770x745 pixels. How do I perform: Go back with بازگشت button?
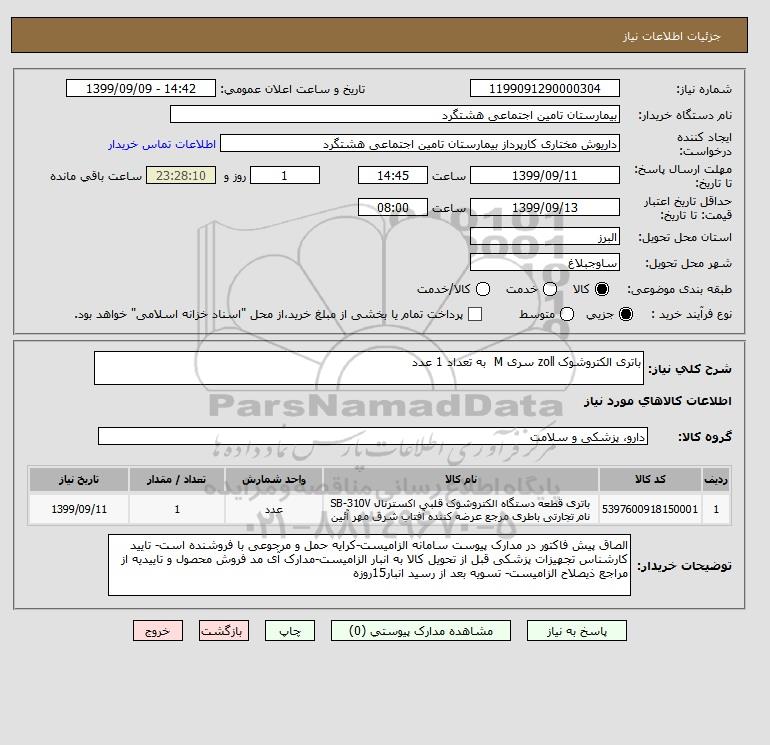224,631
